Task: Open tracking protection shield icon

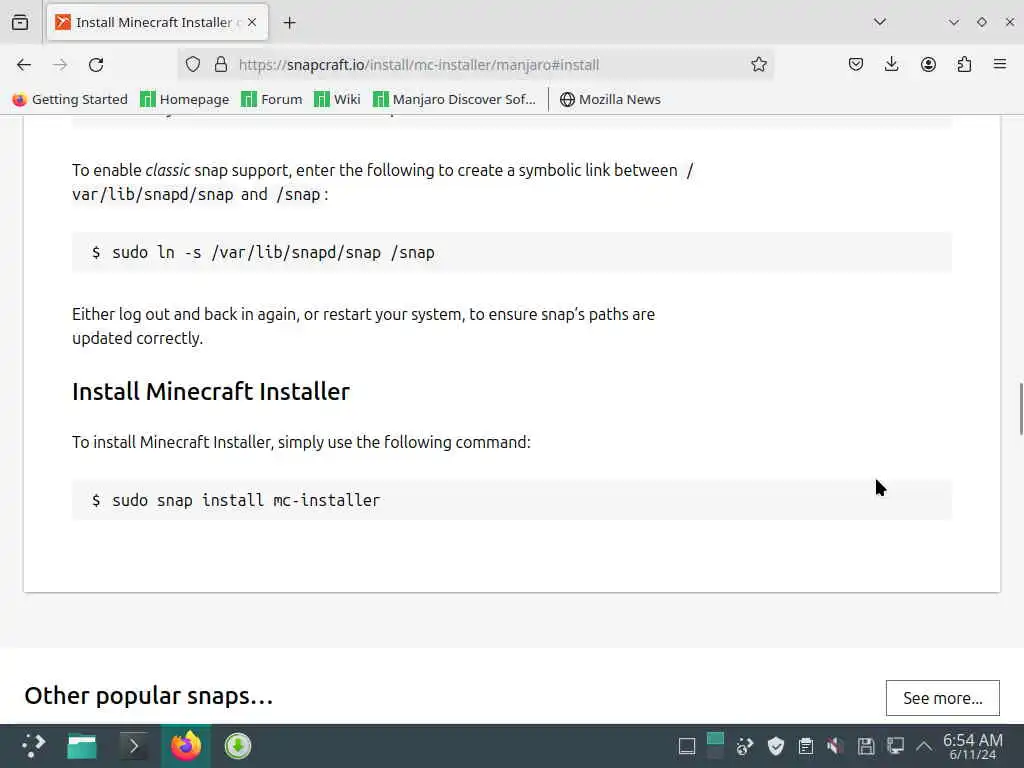Action: pyautogui.click(x=193, y=64)
